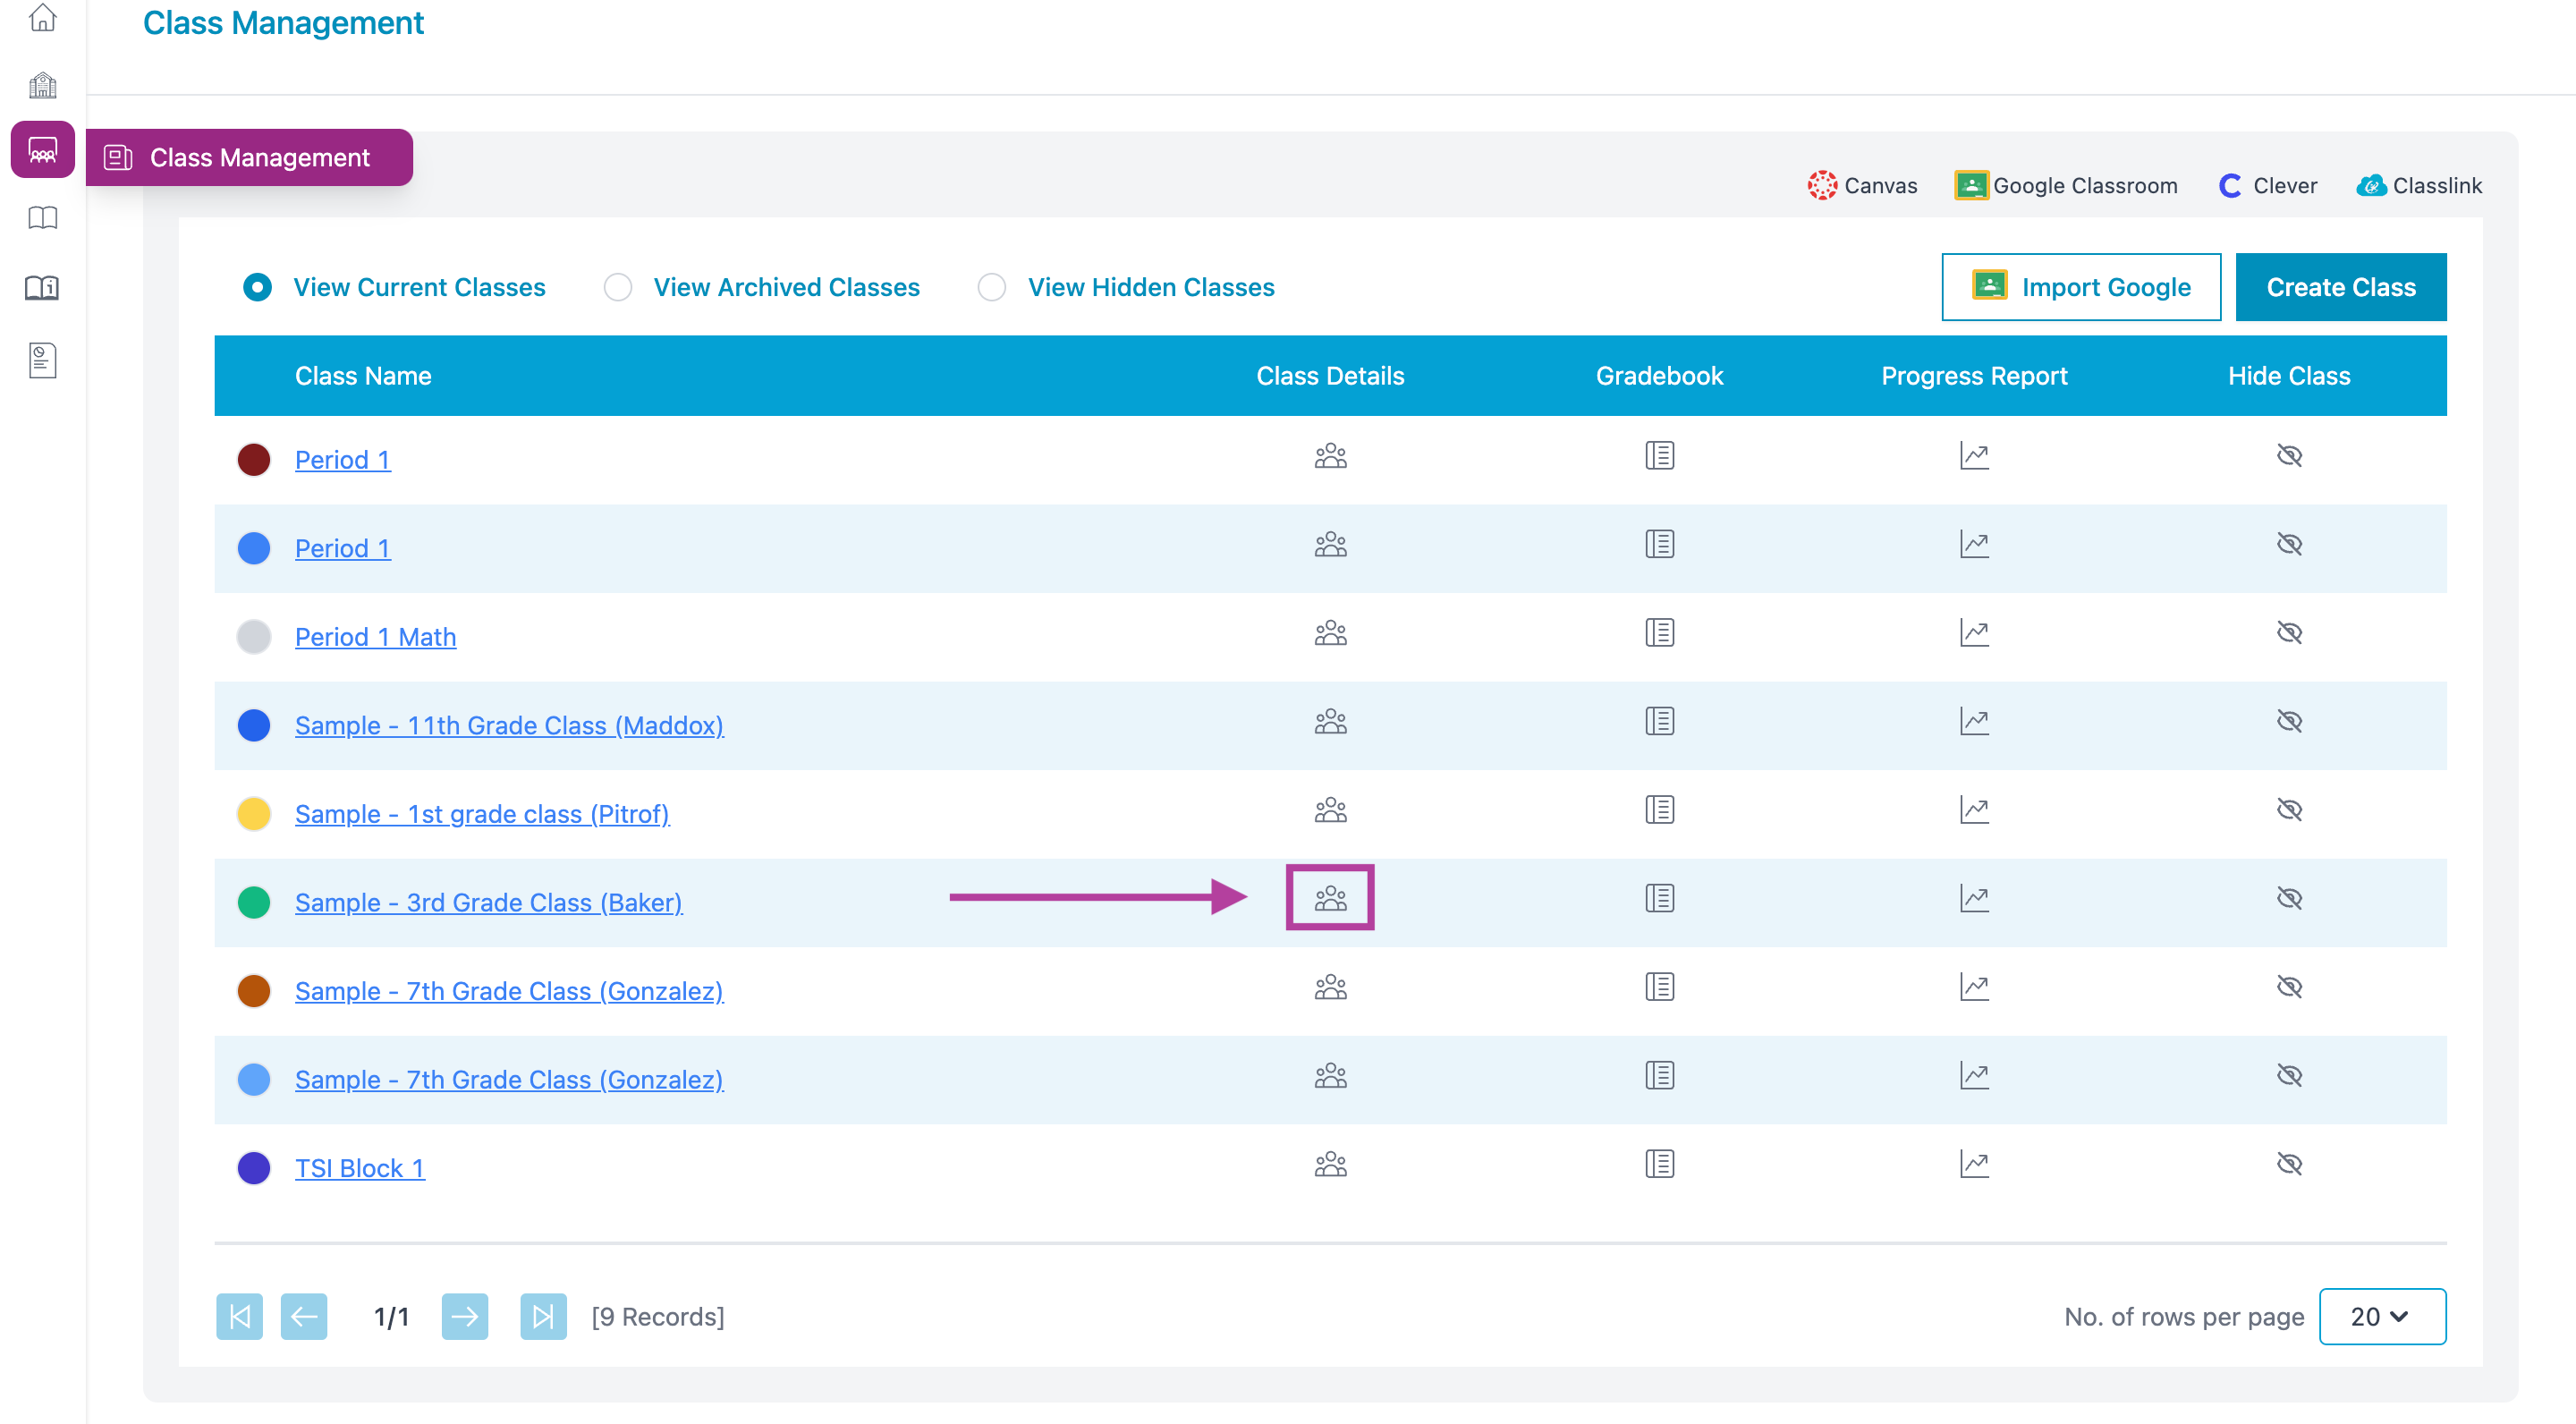Open progress report for 3rd Grade Baker
Image resolution: width=2576 pixels, height=1424 pixels.
click(x=1974, y=898)
